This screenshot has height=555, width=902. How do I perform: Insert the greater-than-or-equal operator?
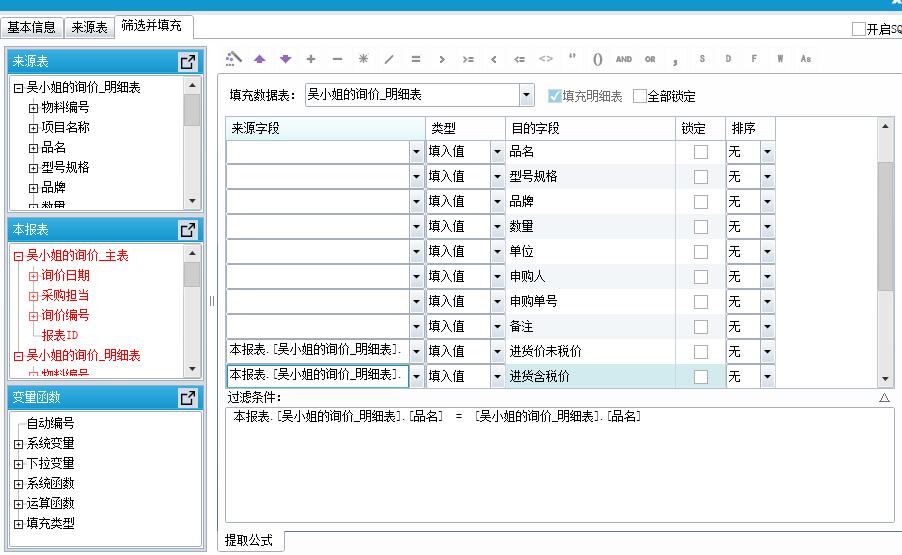468,59
